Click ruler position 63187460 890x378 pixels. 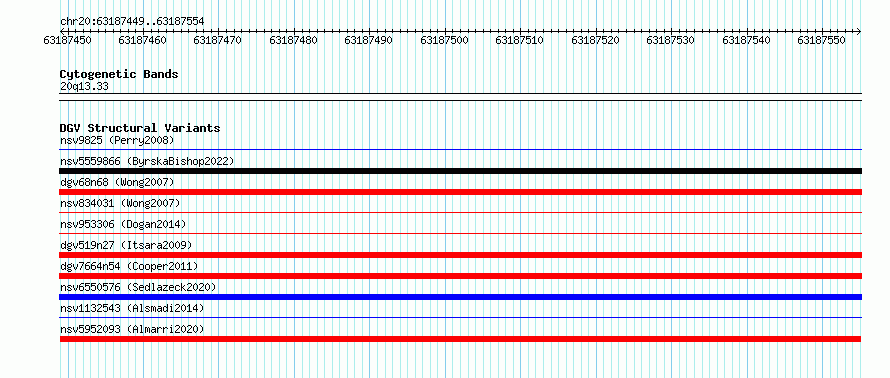pos(142,40)
